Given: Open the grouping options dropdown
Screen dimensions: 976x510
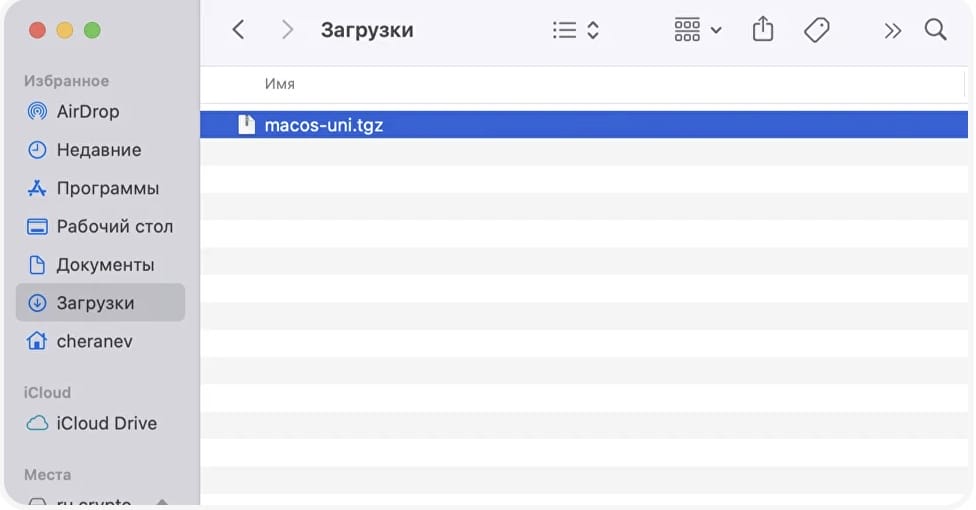Looking at the screenshot, I should 697,30.
